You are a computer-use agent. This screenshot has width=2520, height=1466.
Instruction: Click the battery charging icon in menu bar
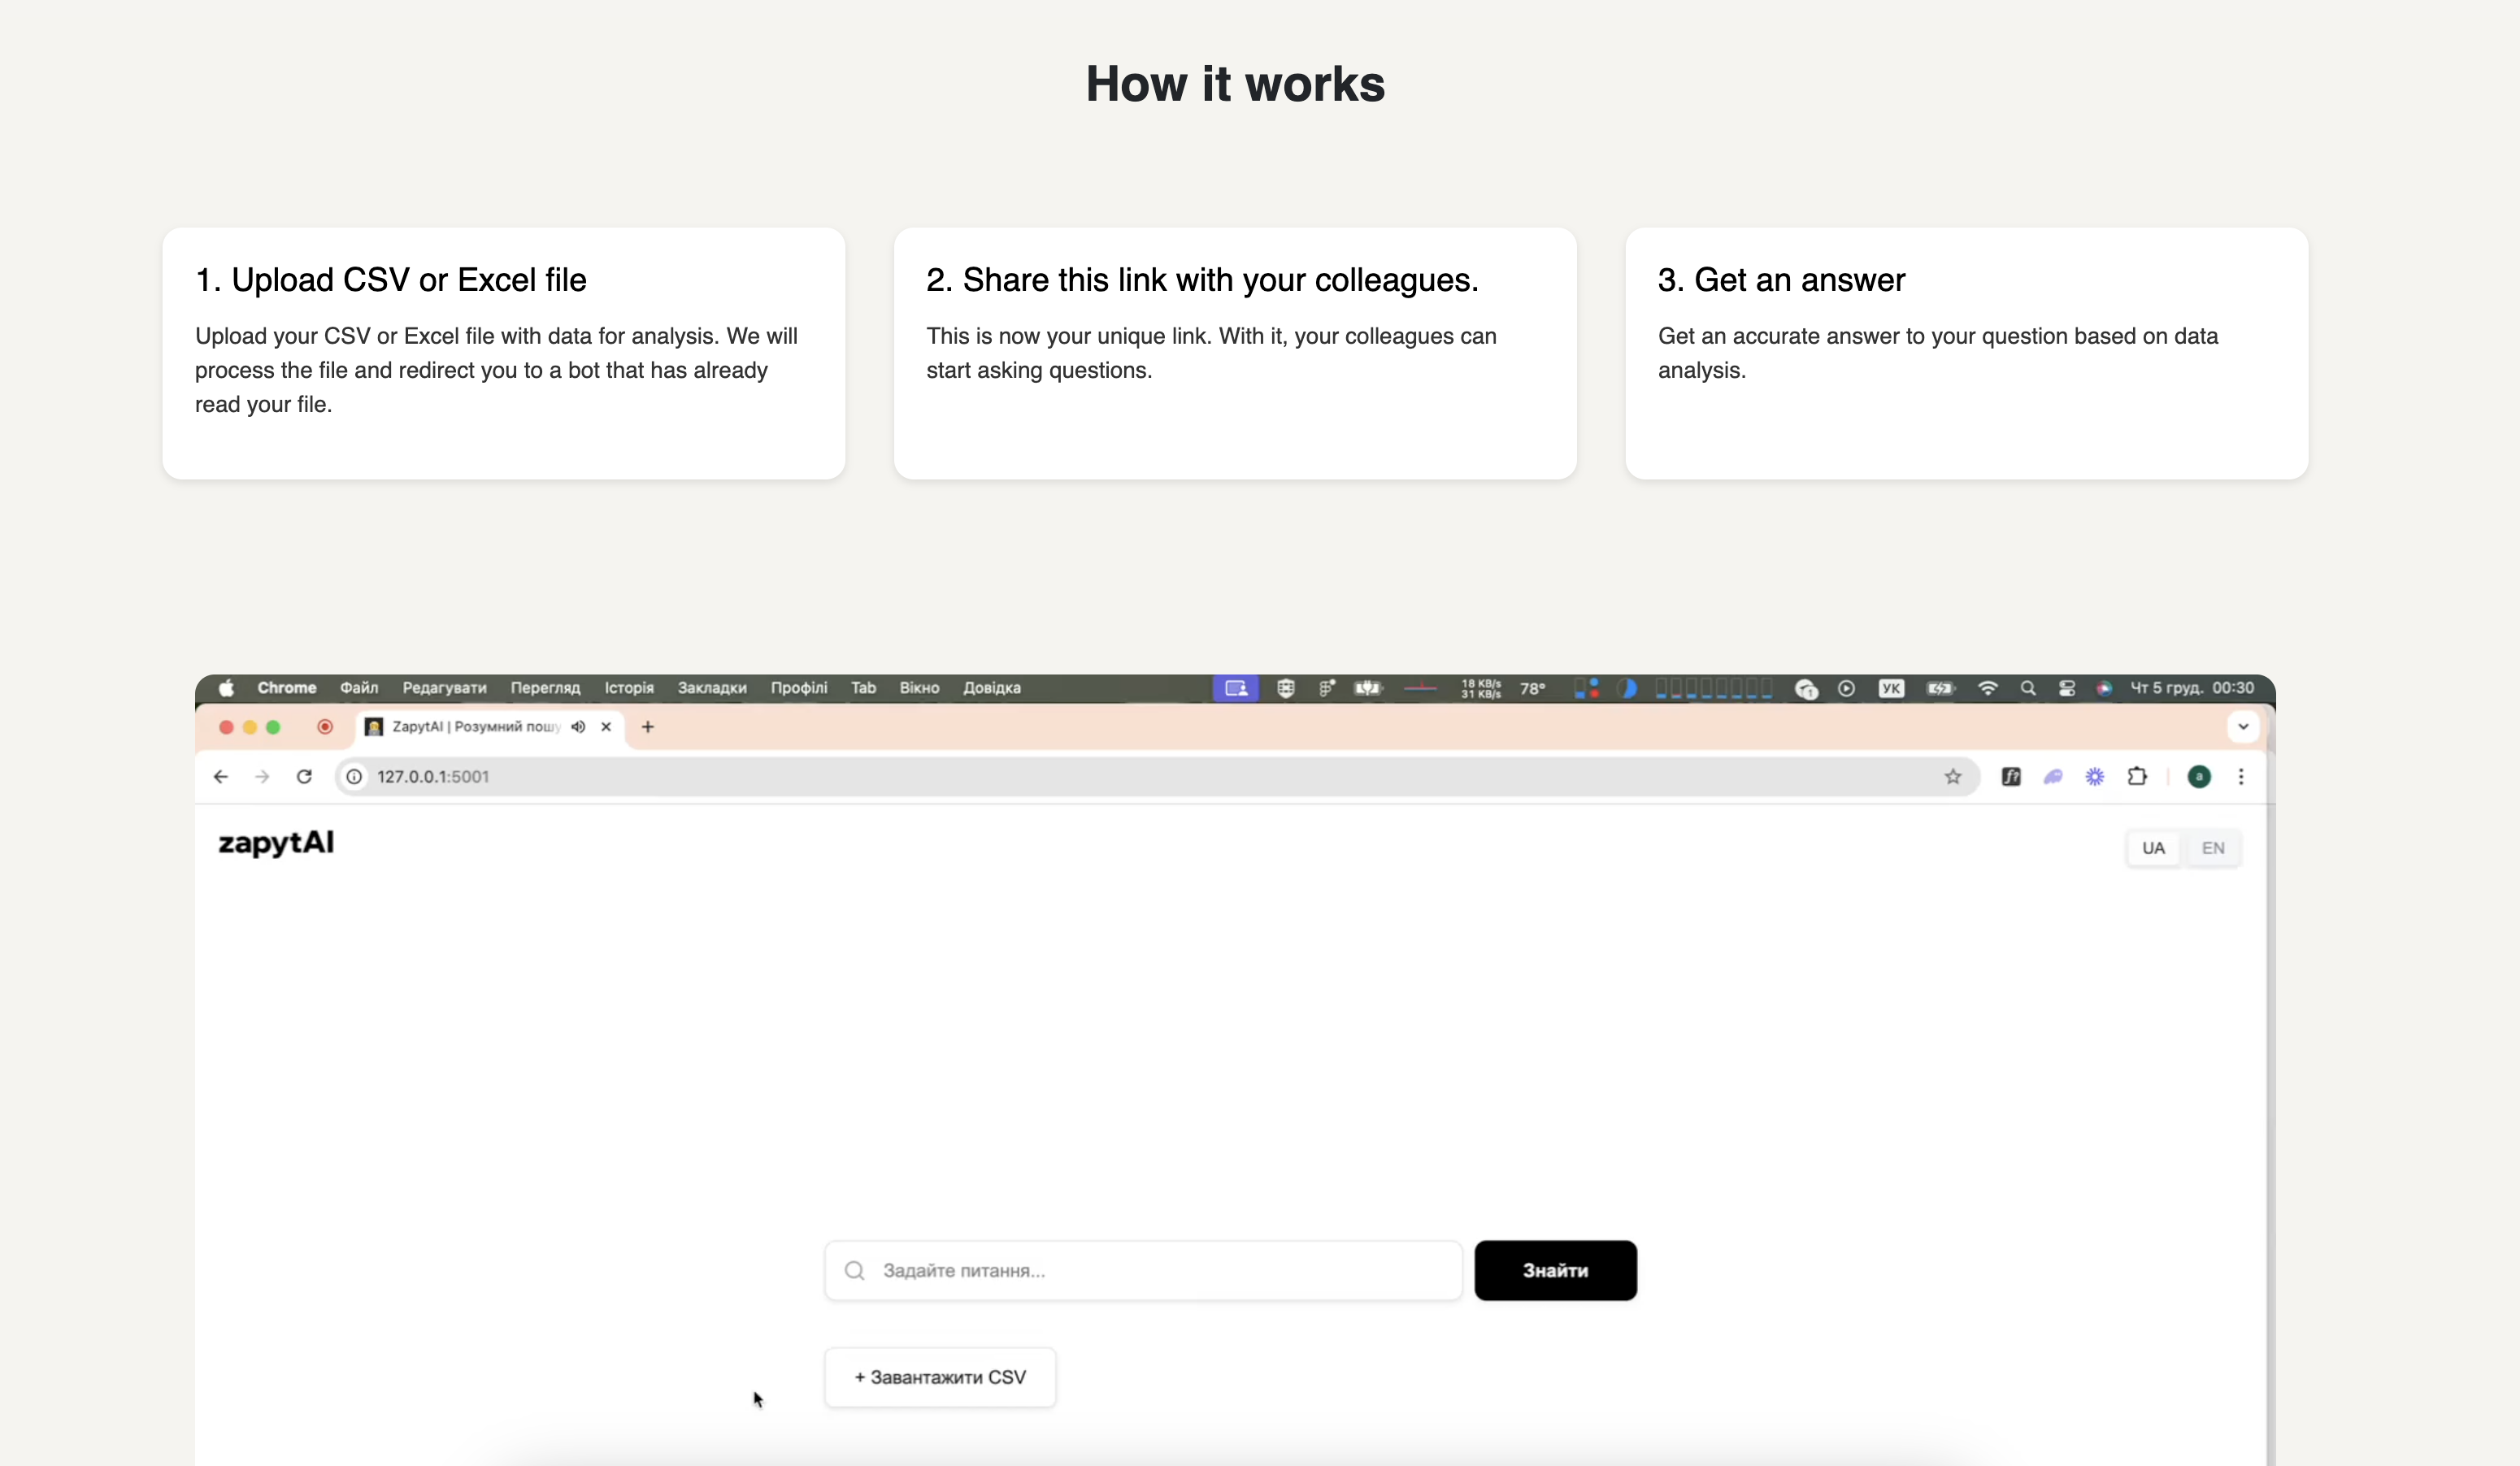pos(1939,688)
